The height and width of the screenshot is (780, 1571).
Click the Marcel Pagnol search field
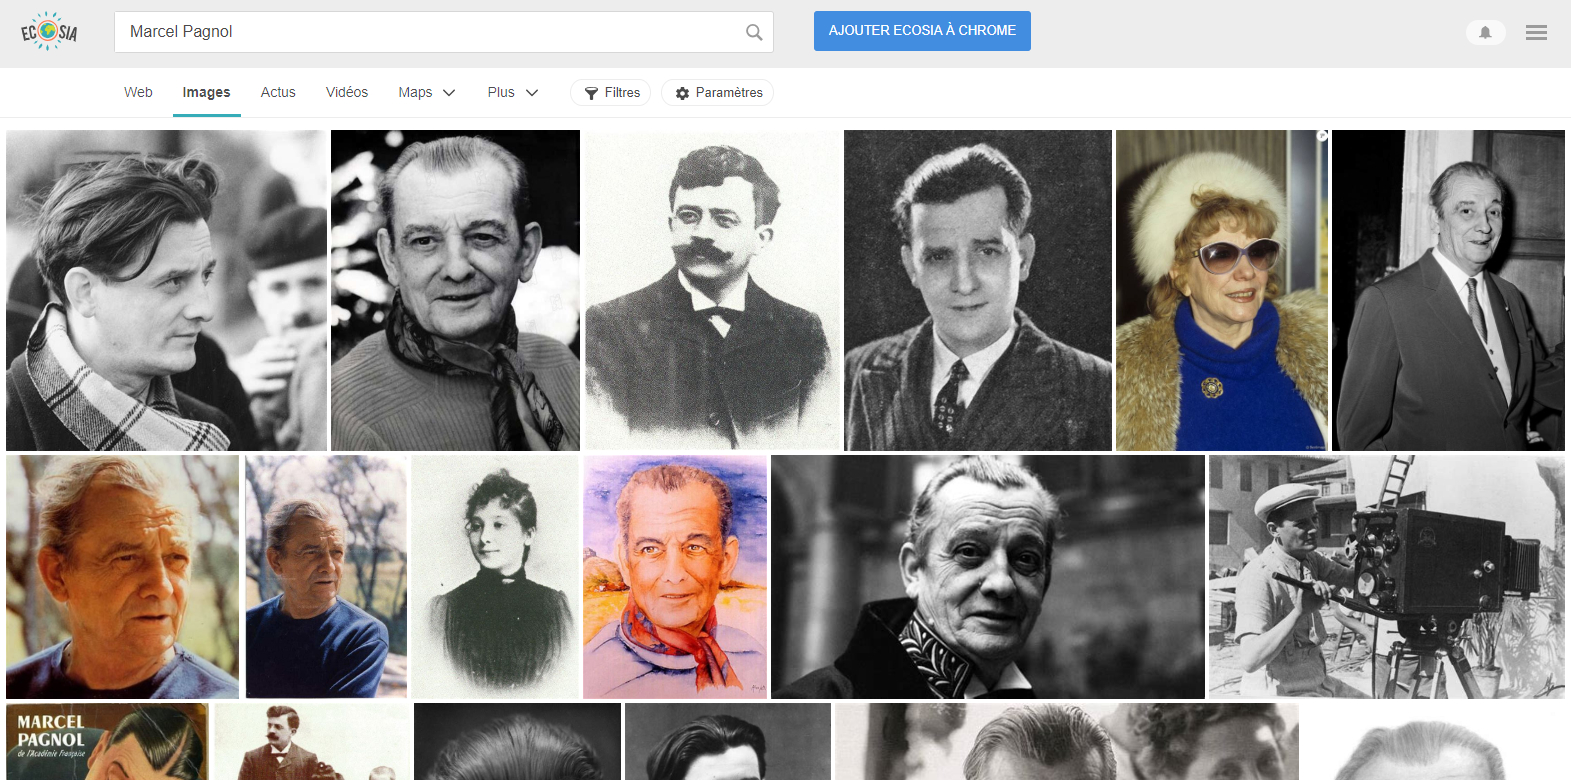tap(430, 32)
